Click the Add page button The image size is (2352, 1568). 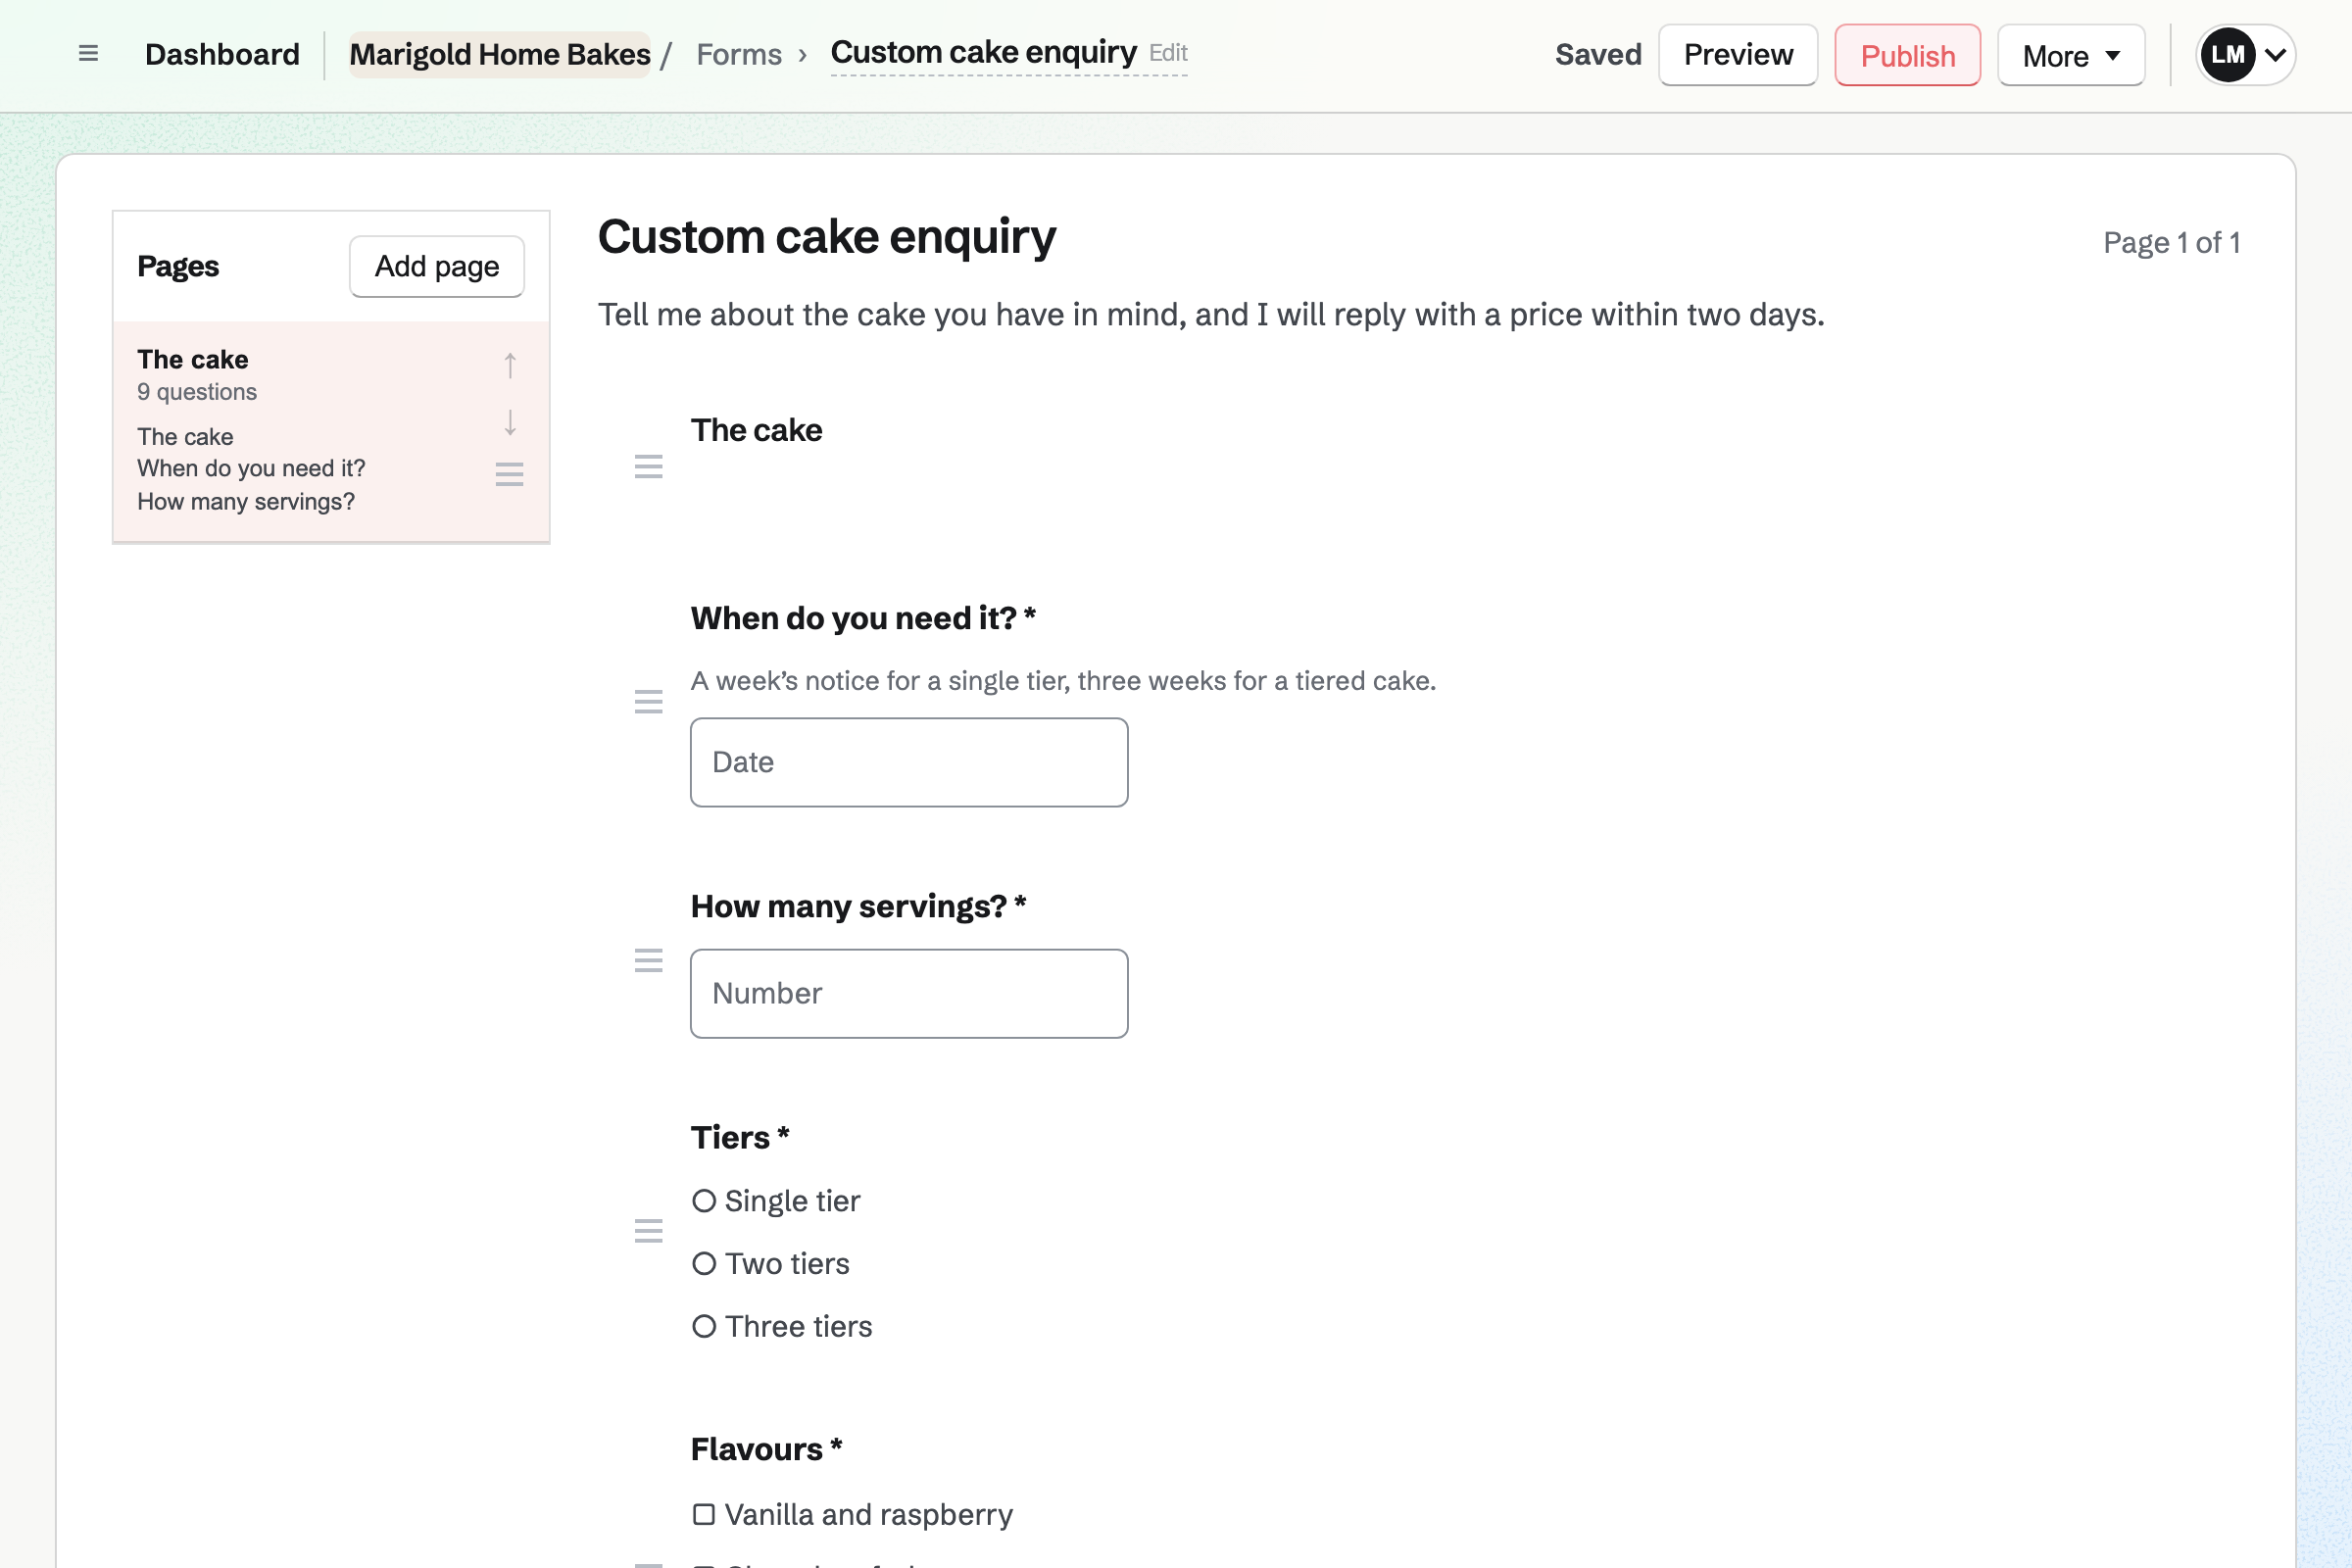[437, 266]
